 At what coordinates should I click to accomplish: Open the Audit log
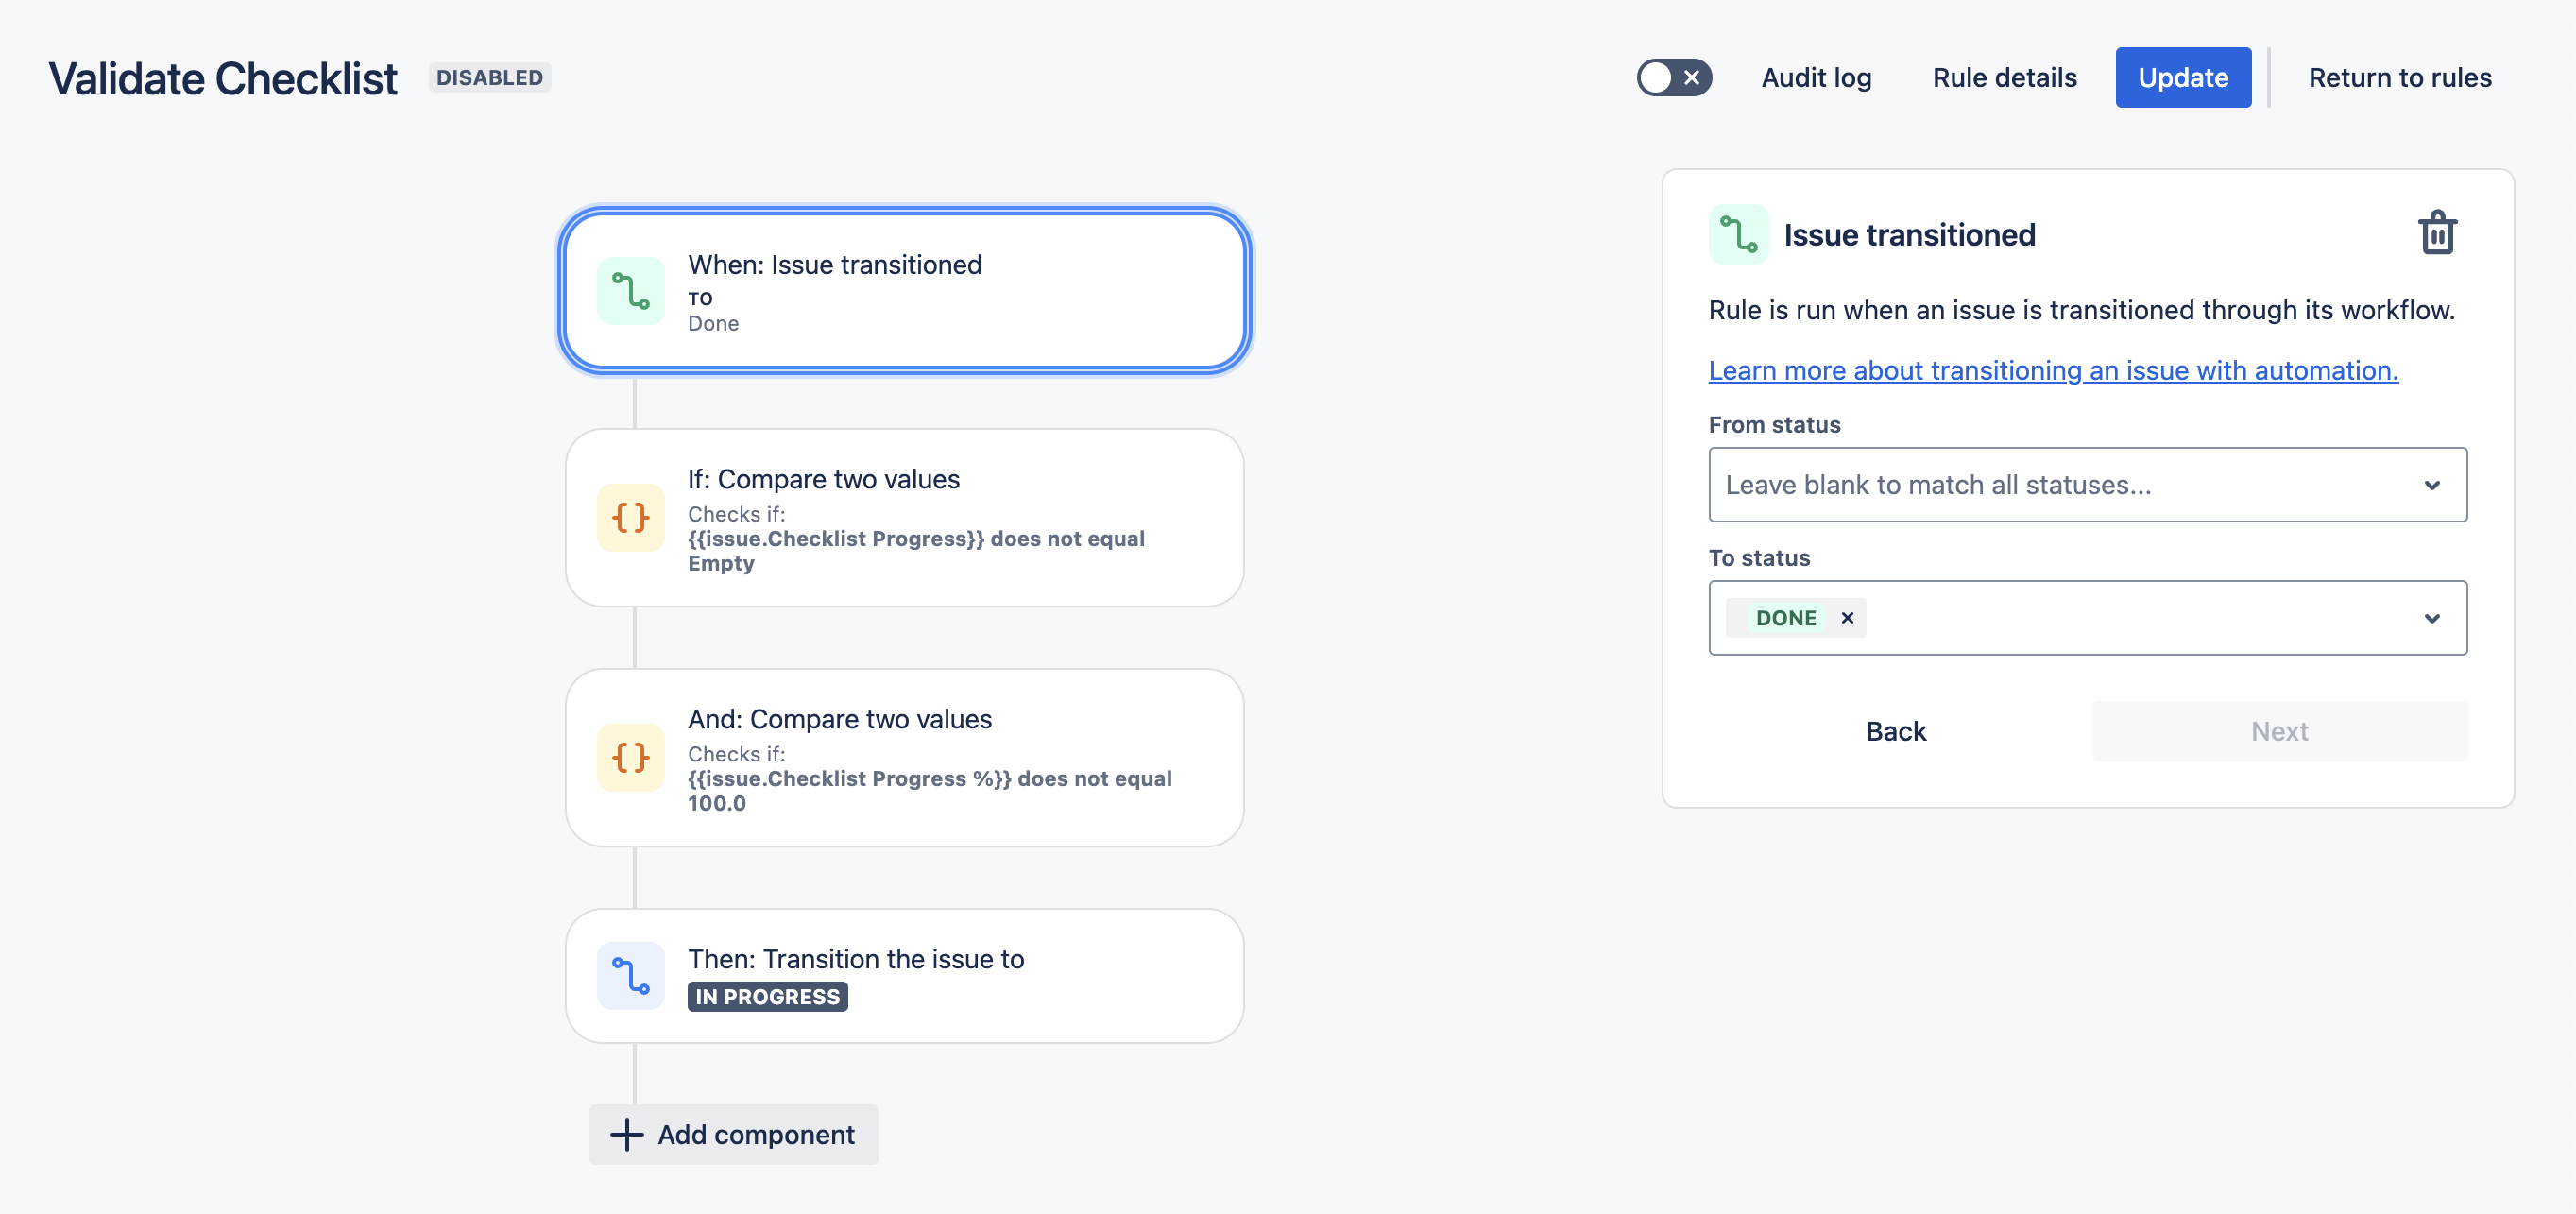(1816, 77)
